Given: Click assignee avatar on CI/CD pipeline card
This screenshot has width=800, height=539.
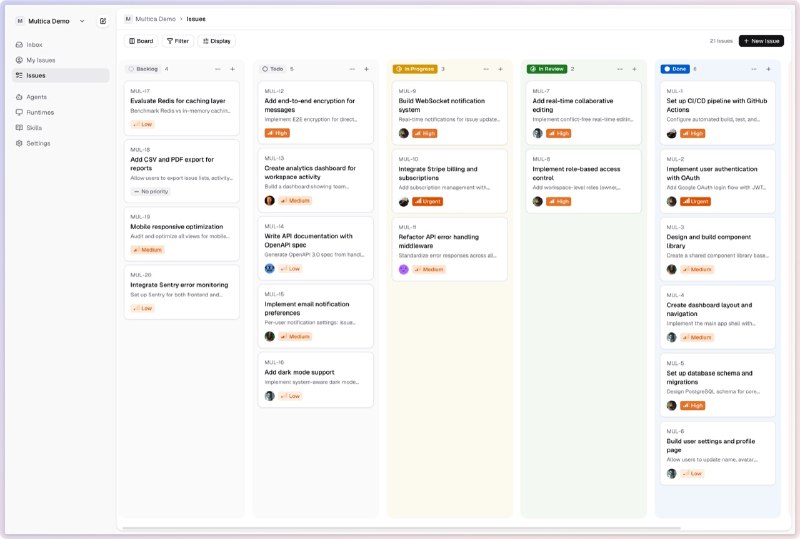Looking at the screenshot, I should [x=671, y=133].
